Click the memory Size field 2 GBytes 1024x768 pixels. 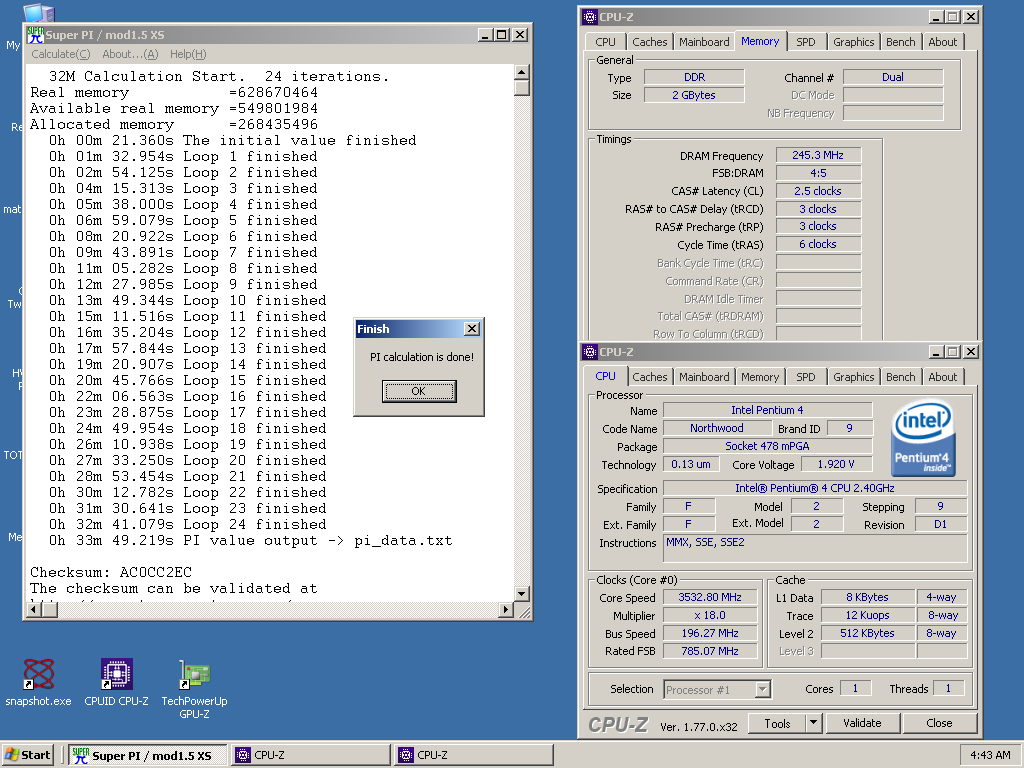tap(694, 95)
